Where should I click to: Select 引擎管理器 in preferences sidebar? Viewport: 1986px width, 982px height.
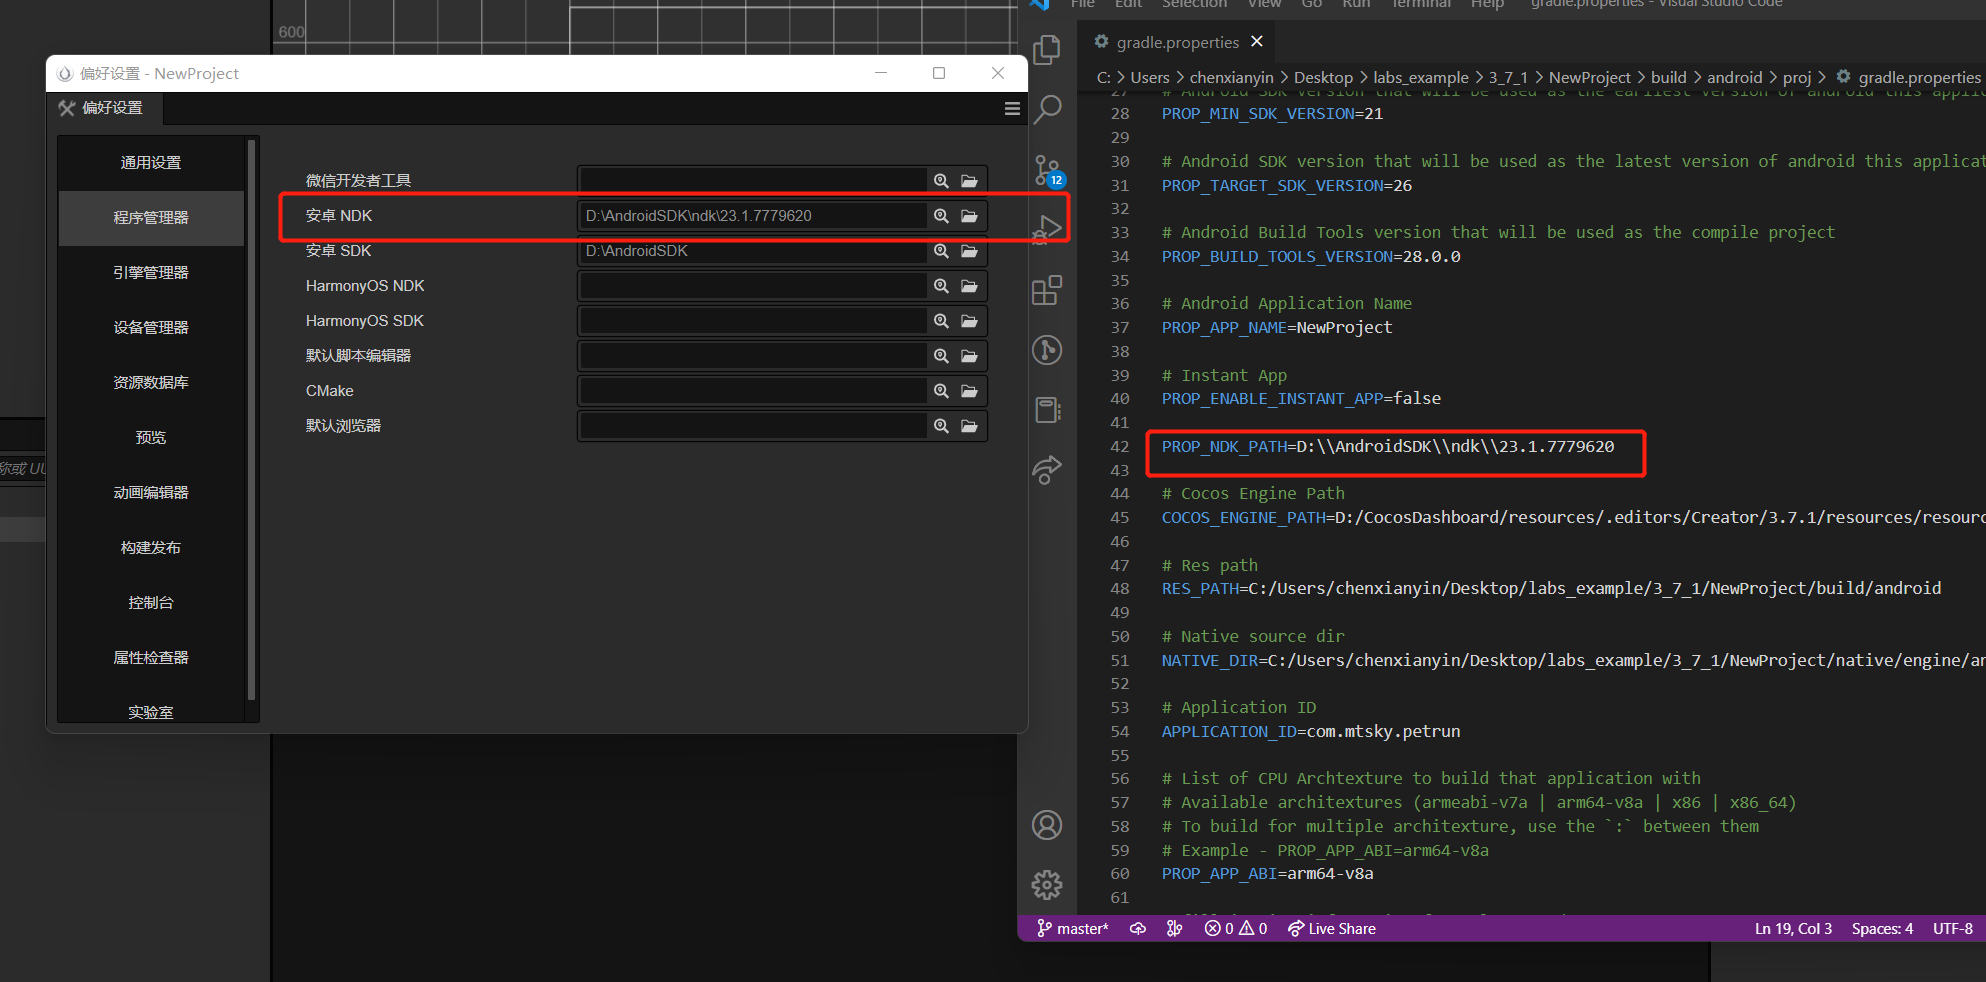point(151,273)
